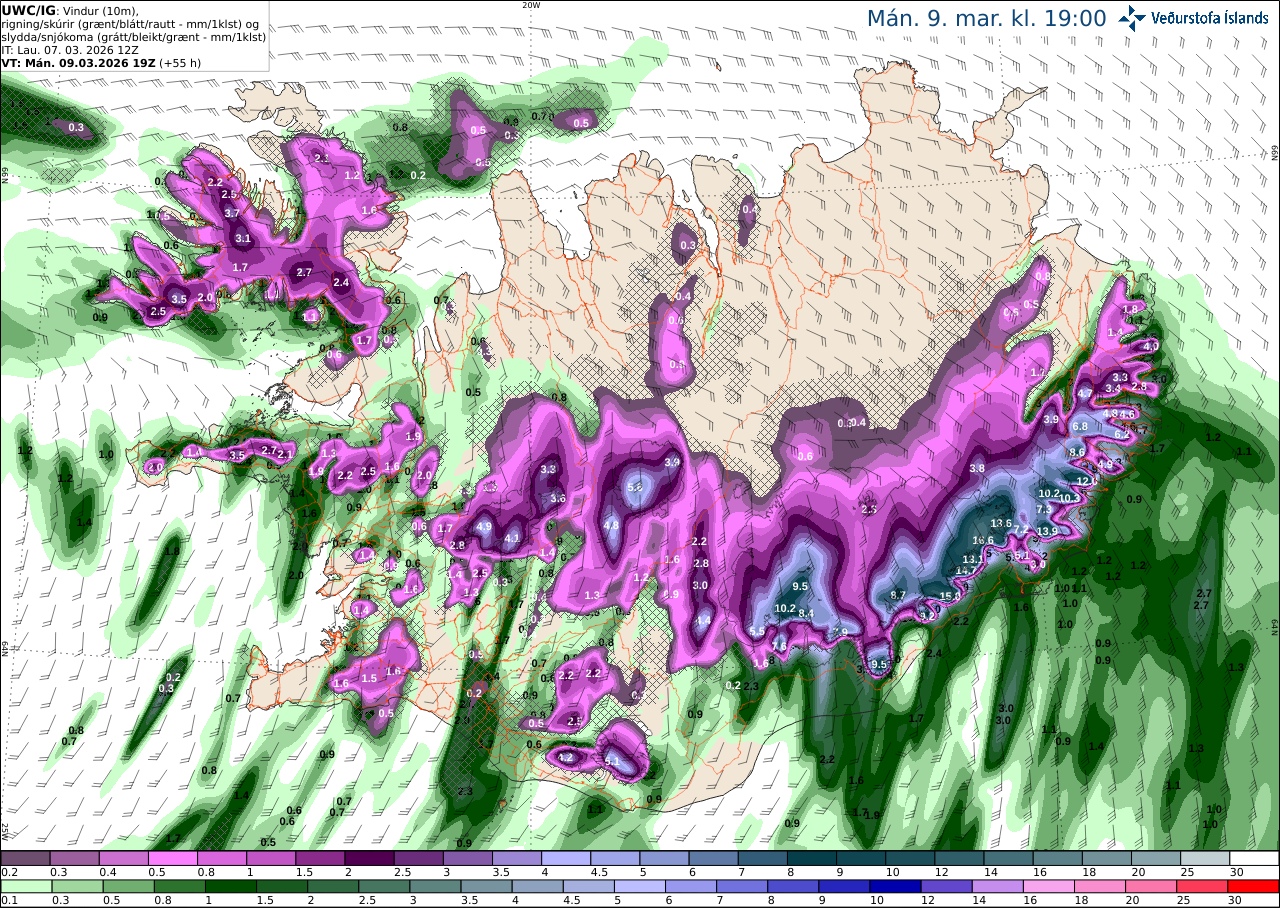The image size is (1280, 908).
Task: Click the 15.0 precipitation value near the southeast coast
Action: click(950, 596)
